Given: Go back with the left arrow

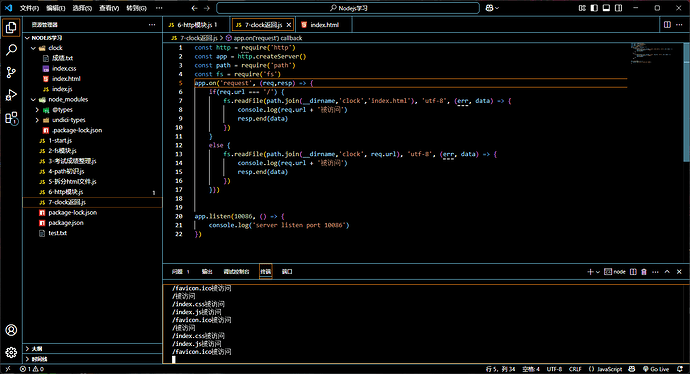Looking at the screenshot, I should pyautogui.click(x=195, y=8).
